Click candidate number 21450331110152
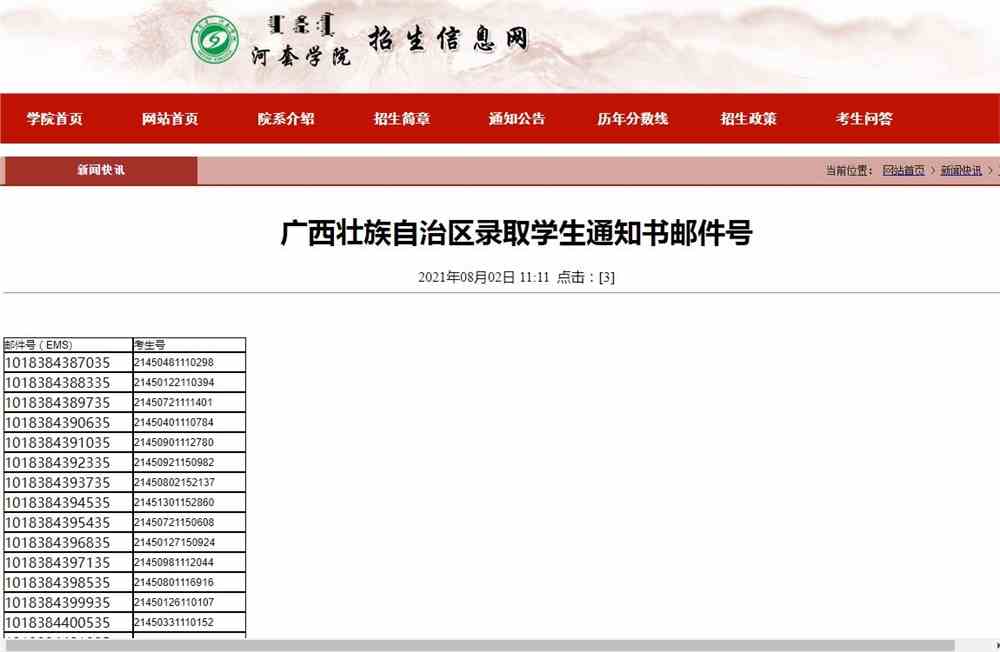This screenshot has height=652, width=1000. [x=174, y=622]
